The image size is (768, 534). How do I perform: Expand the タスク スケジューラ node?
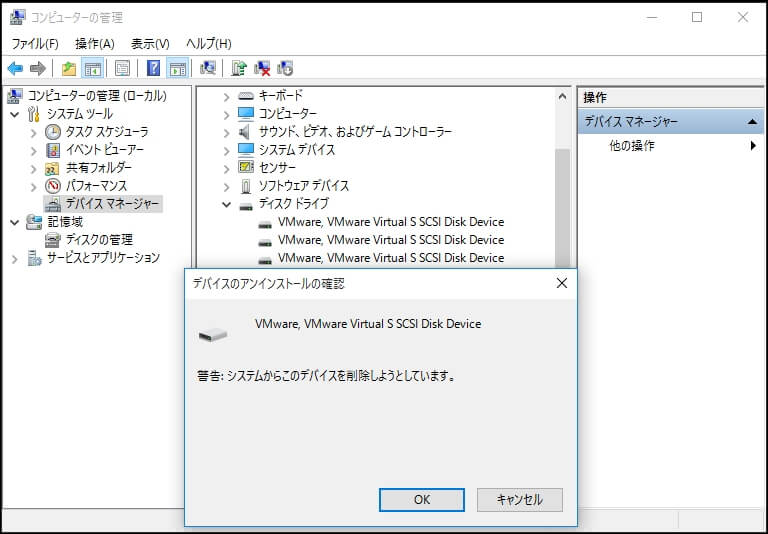point(33,133)
